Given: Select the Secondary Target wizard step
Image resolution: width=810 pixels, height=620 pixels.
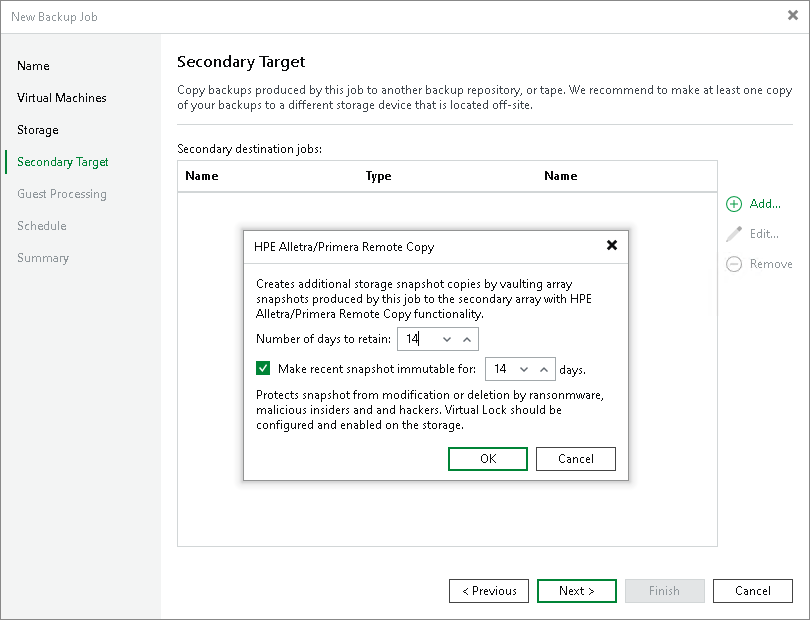Looking at the screenshot, I should coord(63,162).
